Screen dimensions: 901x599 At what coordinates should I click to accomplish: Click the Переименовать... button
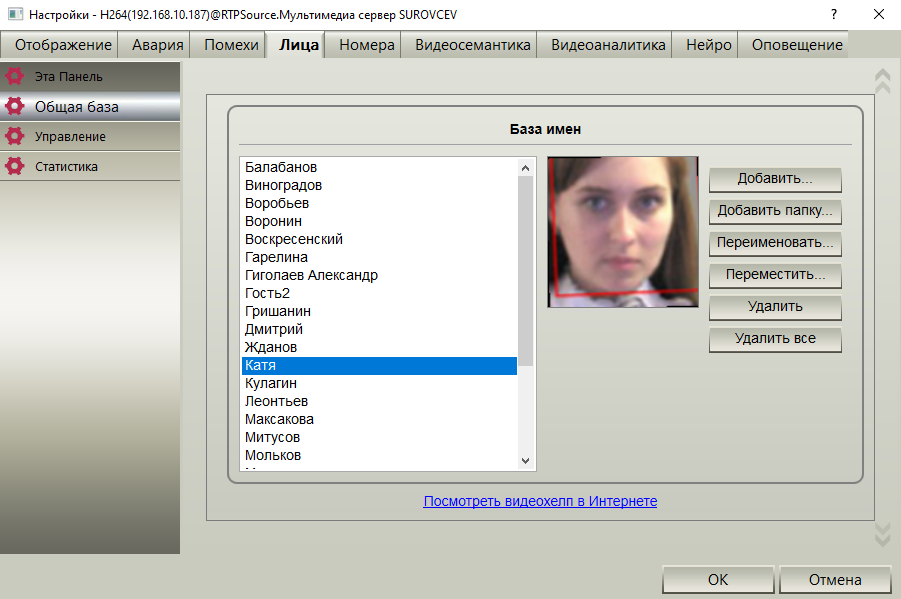(775, 243)
